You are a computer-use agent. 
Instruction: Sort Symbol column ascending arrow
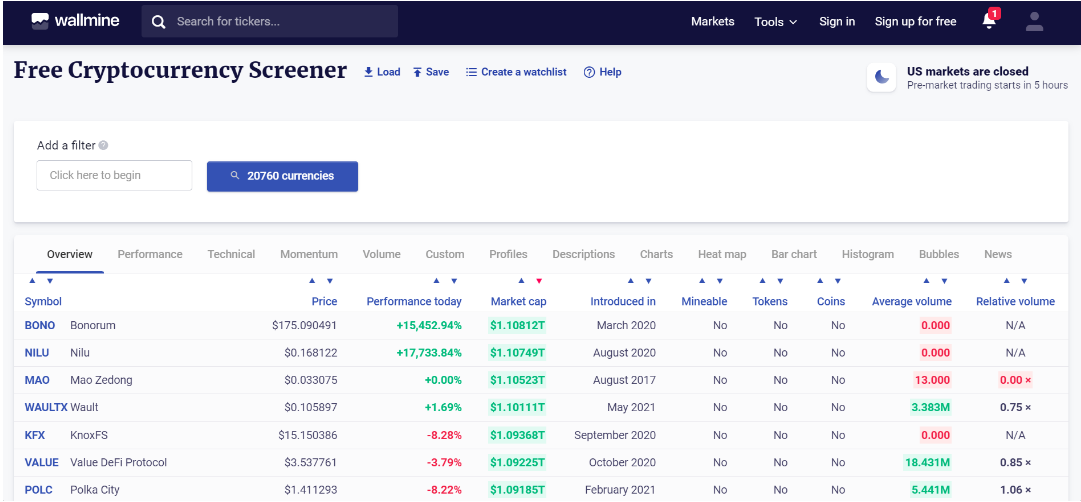[x=32, y=281]
